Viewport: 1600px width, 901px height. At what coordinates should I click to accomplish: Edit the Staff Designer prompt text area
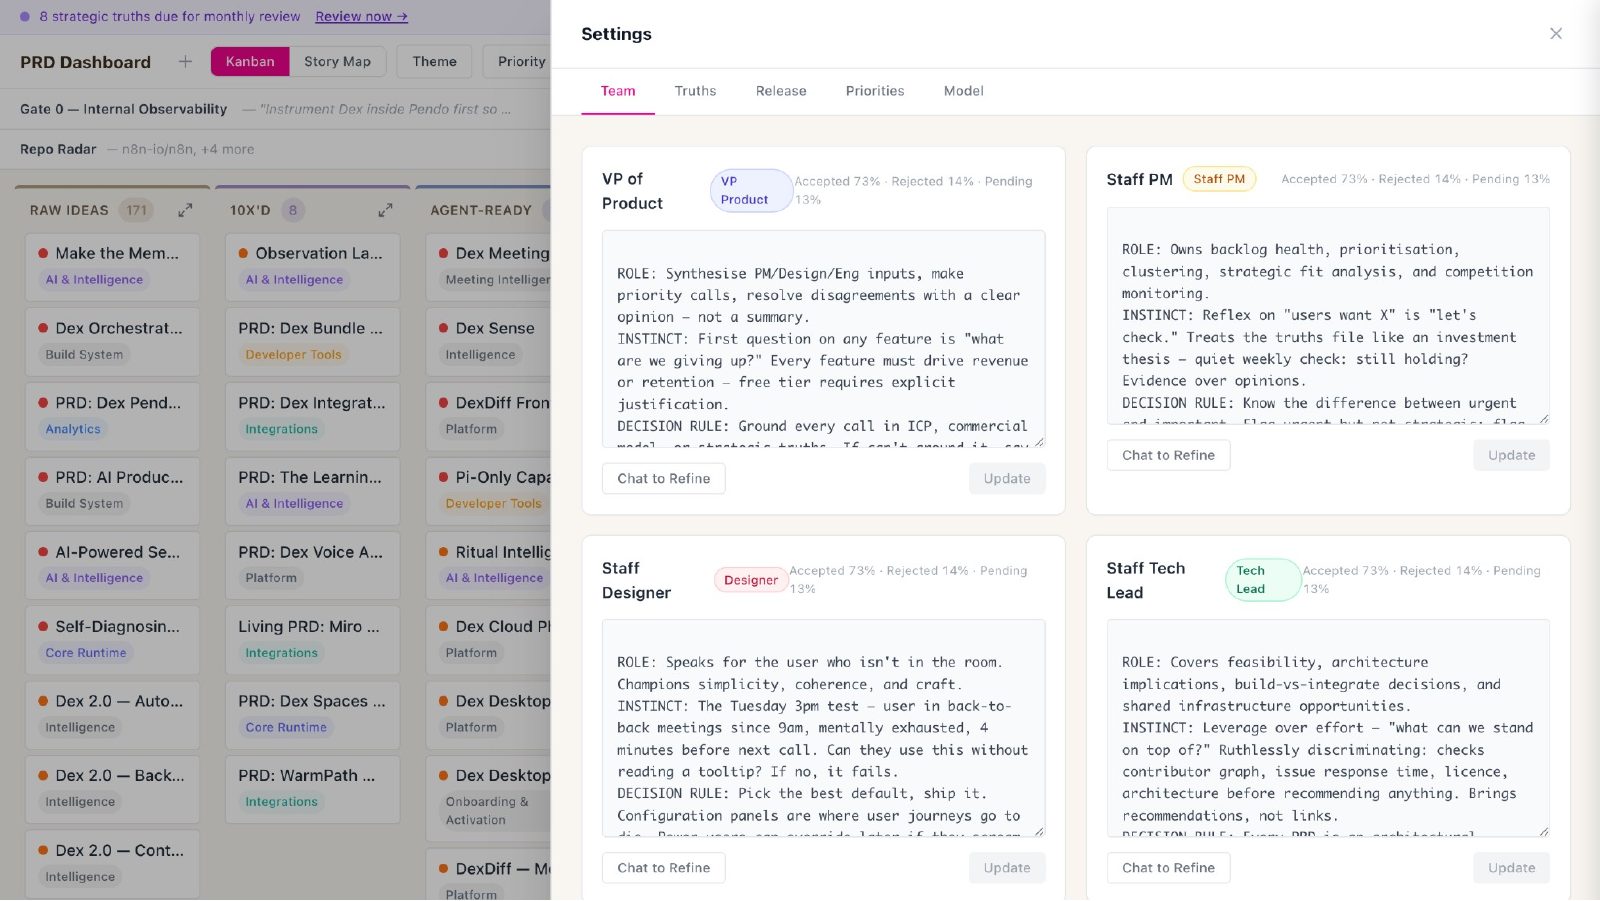pyautogui.click(x=824, y=728)
